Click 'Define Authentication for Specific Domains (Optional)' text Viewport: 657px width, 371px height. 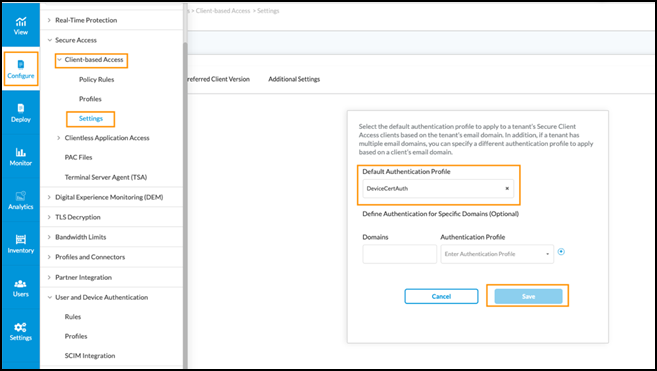pos(440,214)
